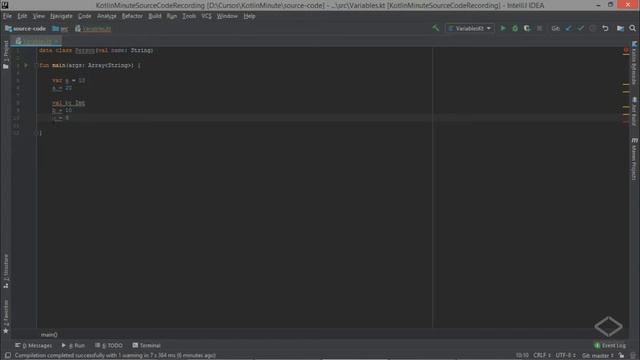
Task: Click the blue Git update project icon
Action: click(568, 28)
